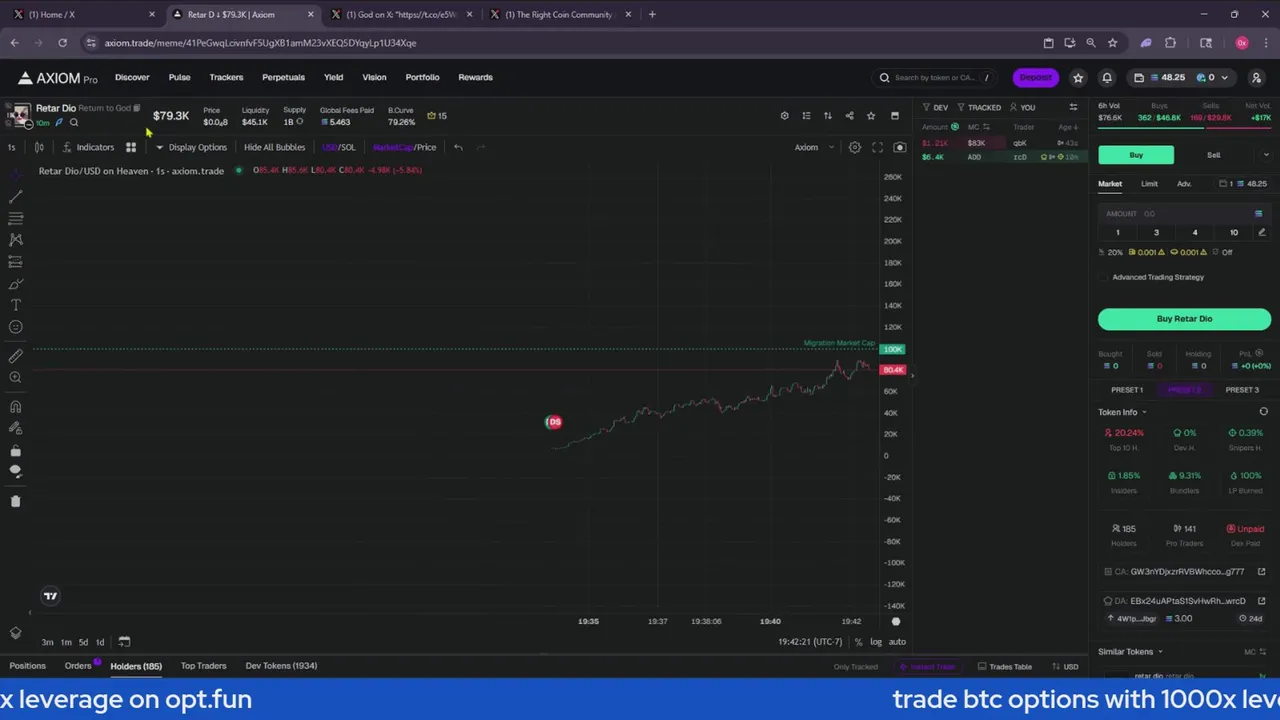Select the magnet snapping tool

tap(15, 407)
